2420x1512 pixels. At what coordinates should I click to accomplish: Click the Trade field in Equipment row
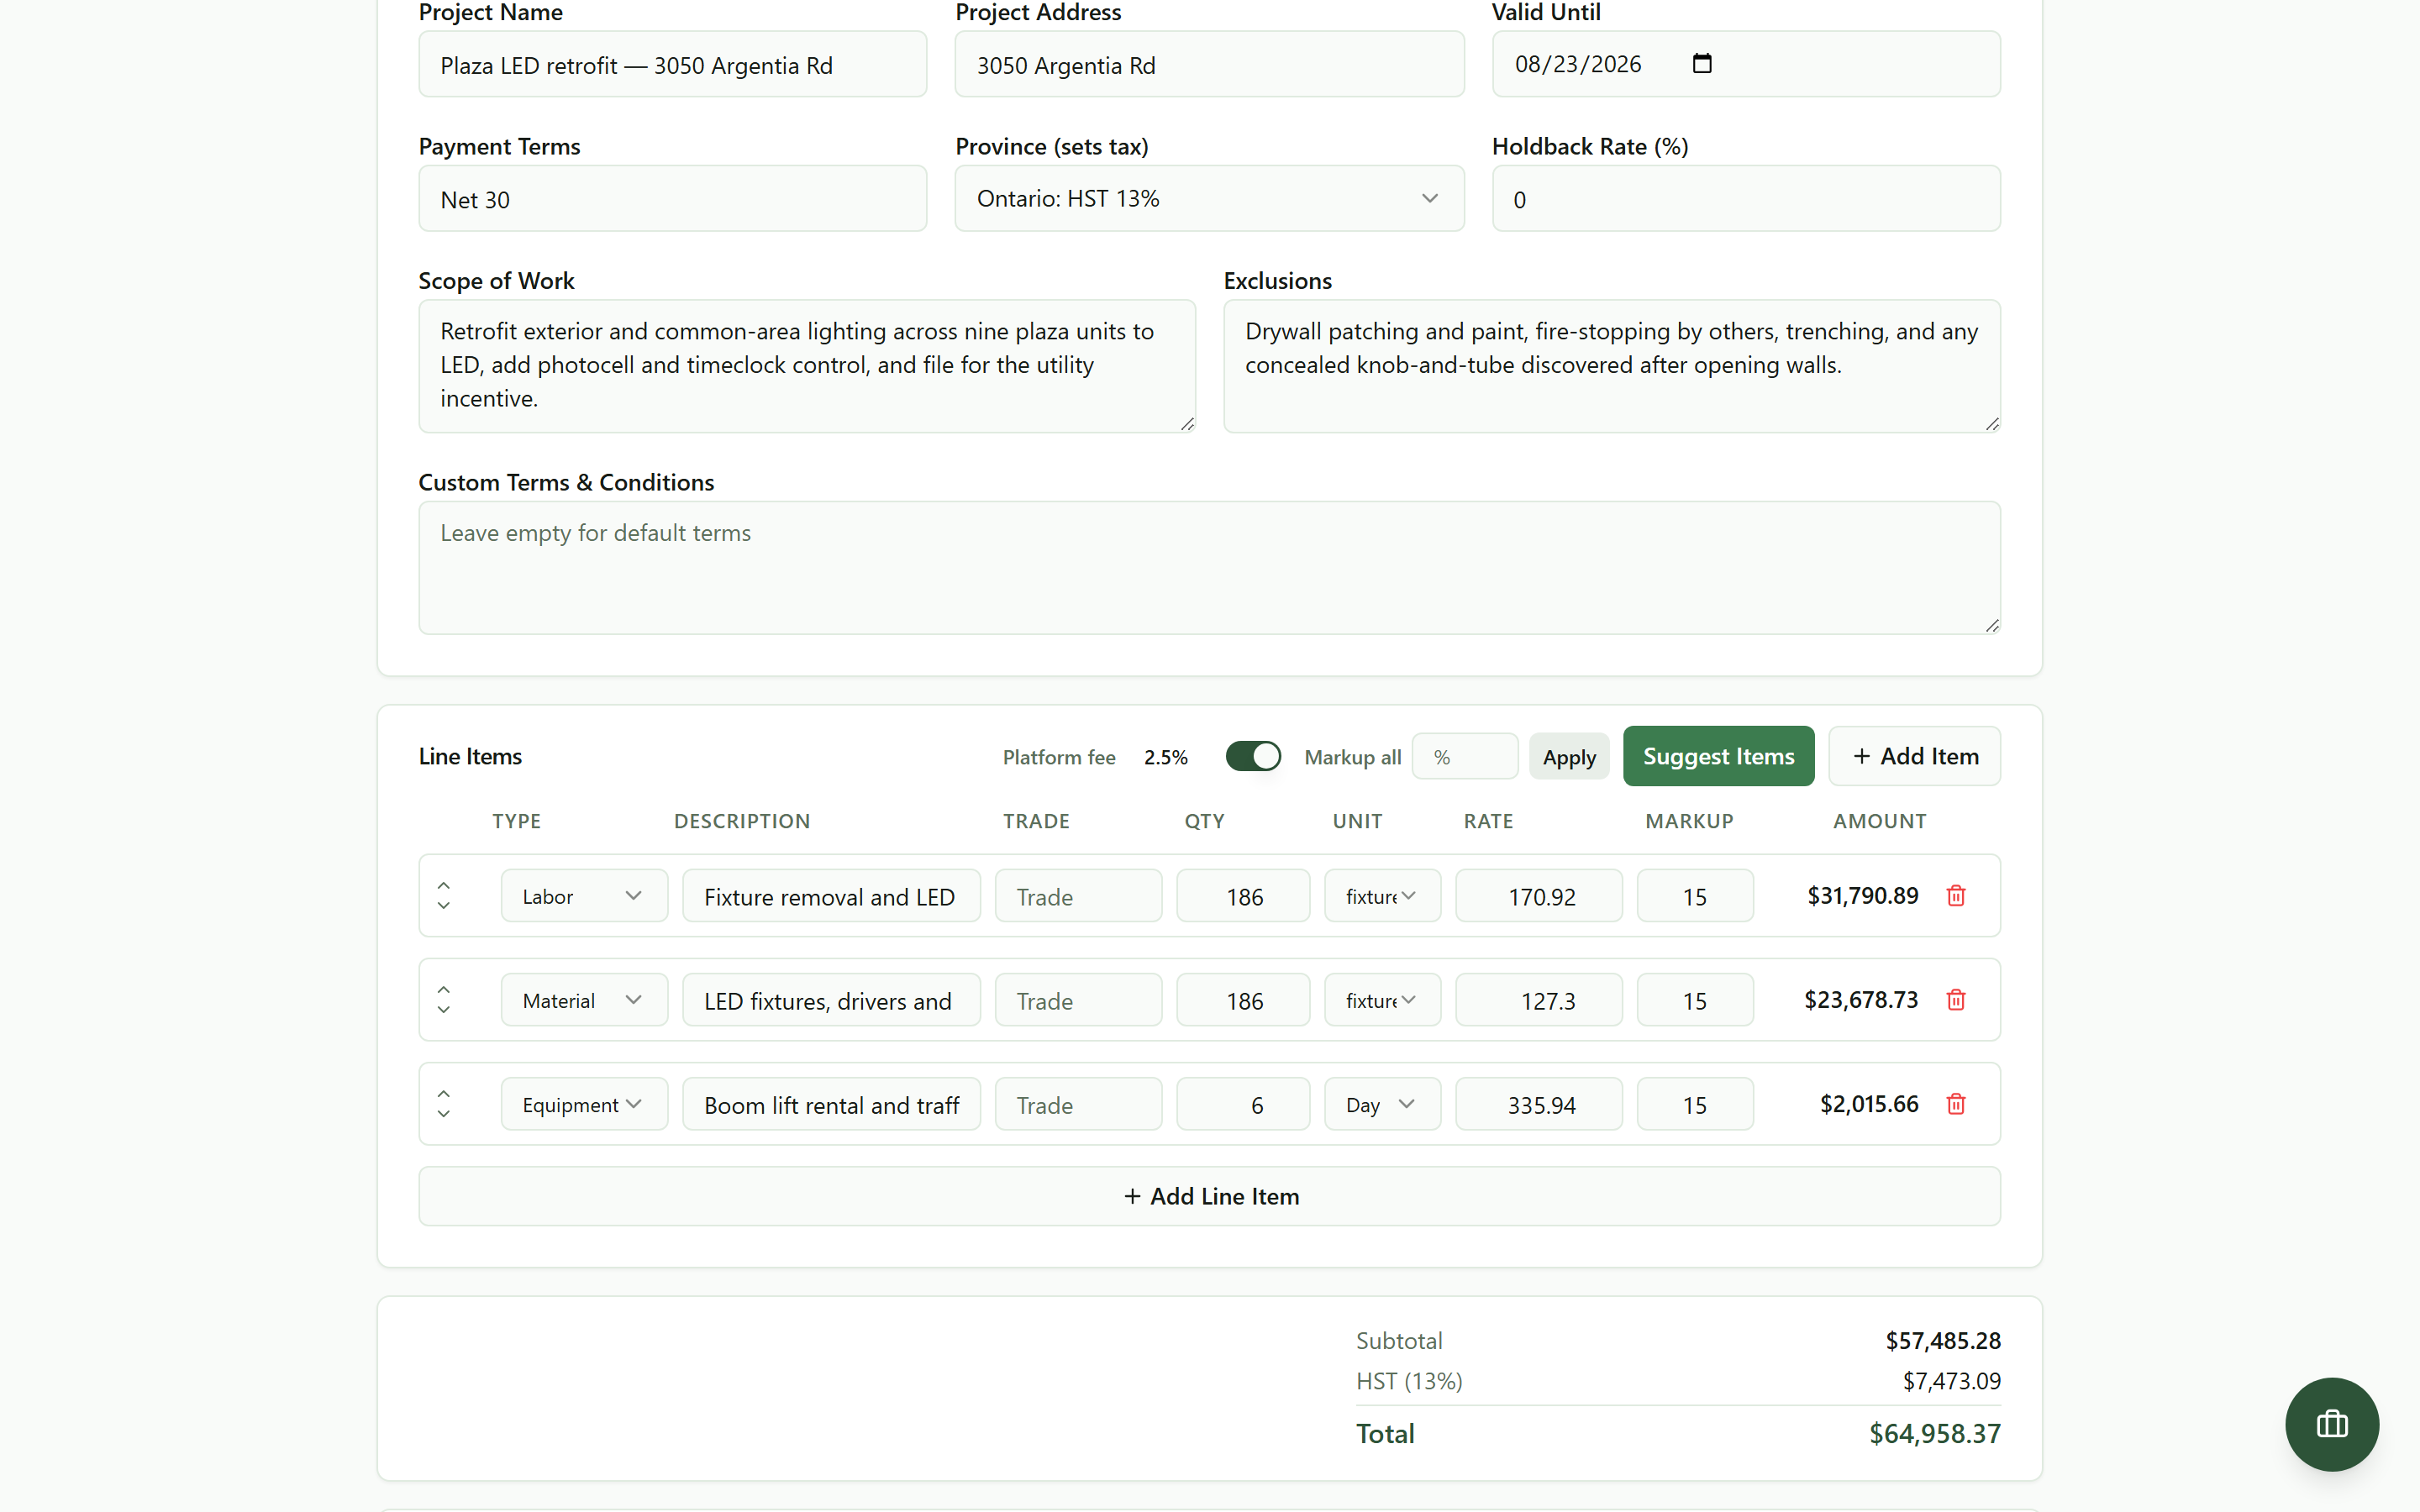[1078, 1104]
